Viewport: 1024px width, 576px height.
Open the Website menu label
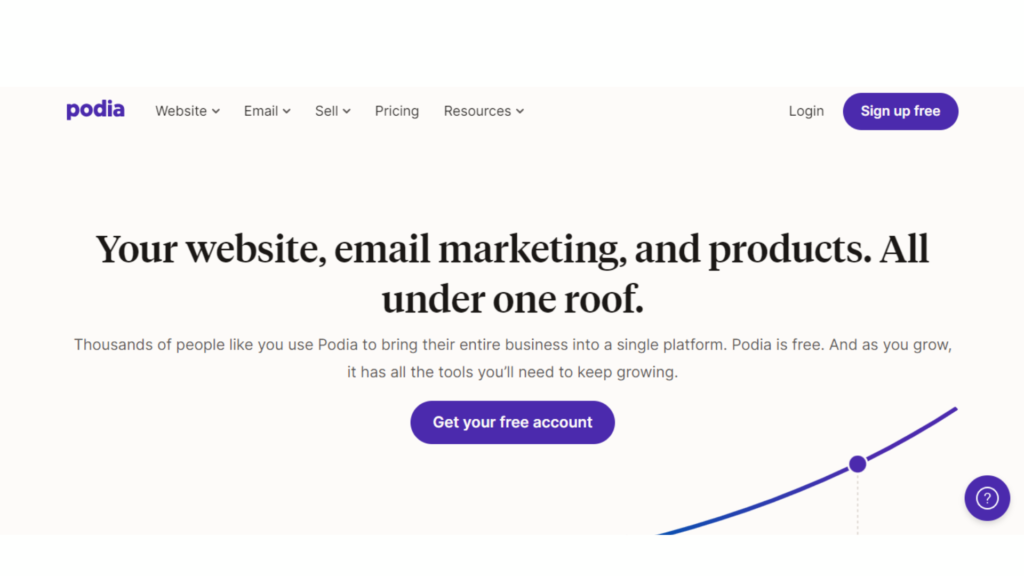click(x=181, y=111)
